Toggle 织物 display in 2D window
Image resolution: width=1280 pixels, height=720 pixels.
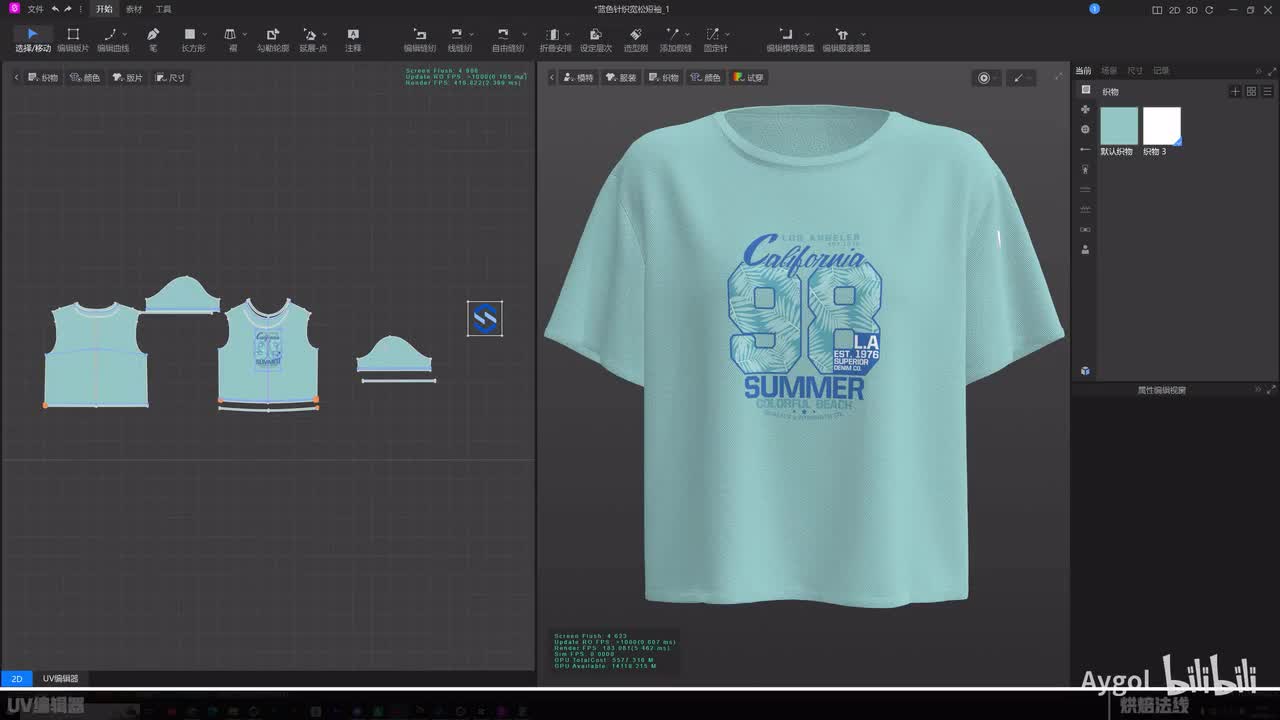tap(43, 77)
